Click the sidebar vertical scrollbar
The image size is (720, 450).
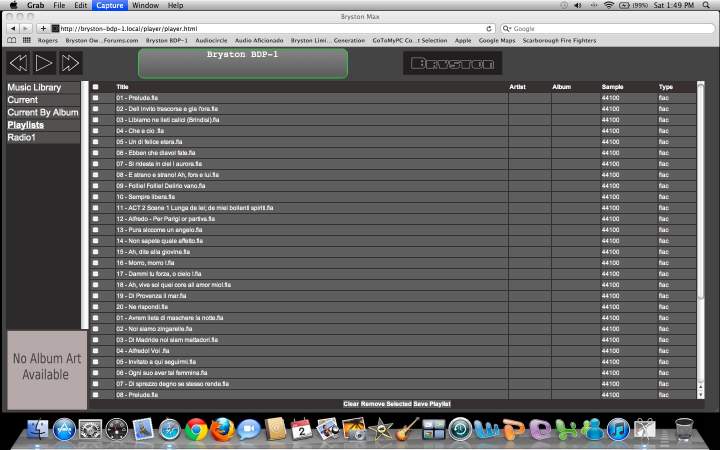click(x=84, y=205)
